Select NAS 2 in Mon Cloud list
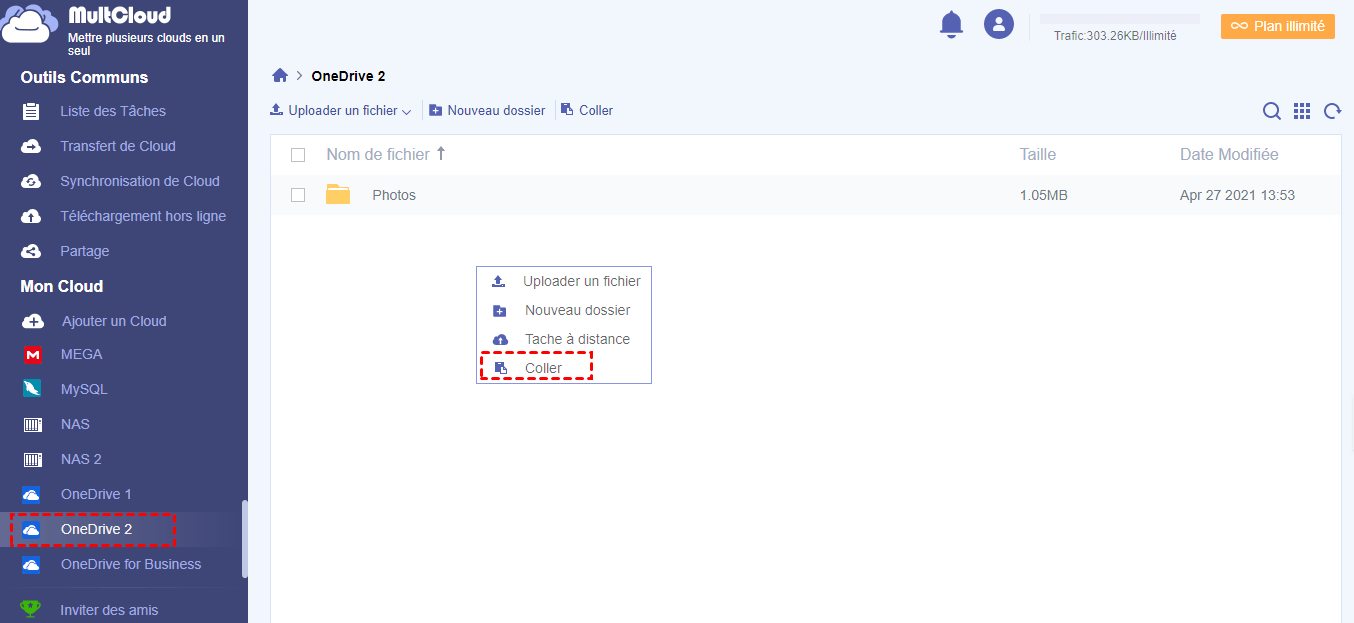The width and height of the screenshot is (1354, 623). 81,459
